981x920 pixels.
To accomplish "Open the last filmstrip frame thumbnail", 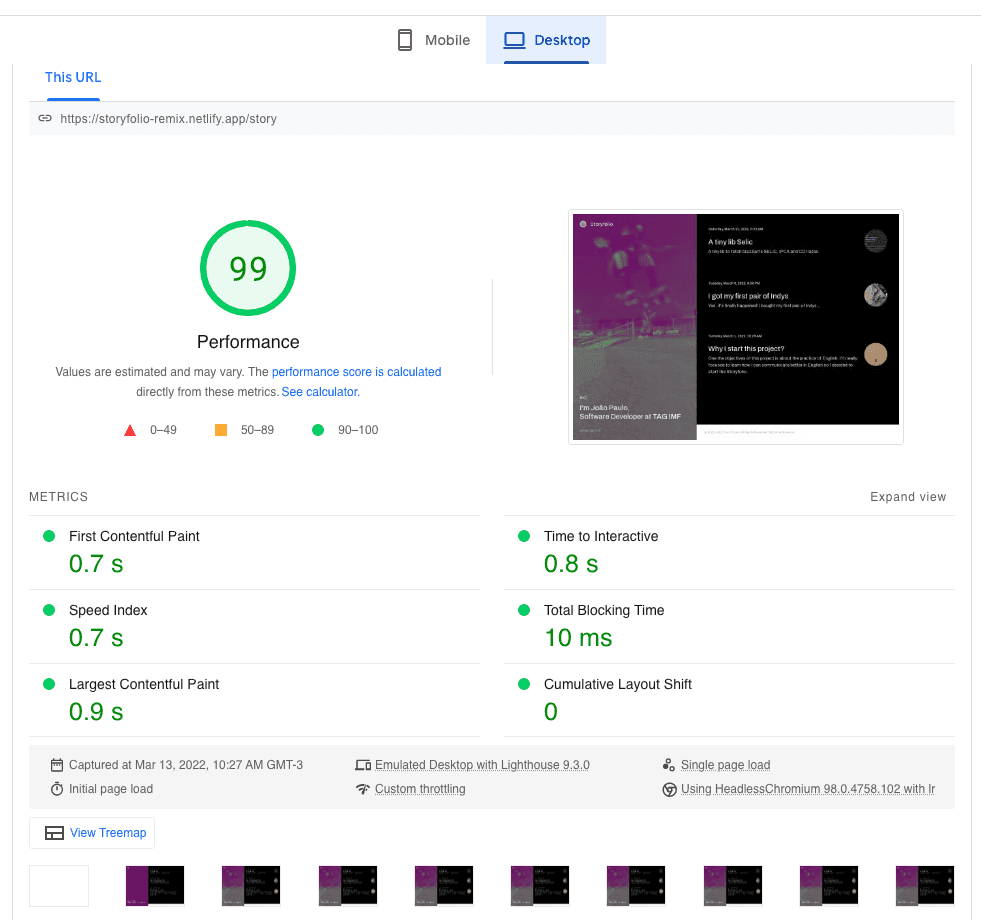I will tap(925, 886).
